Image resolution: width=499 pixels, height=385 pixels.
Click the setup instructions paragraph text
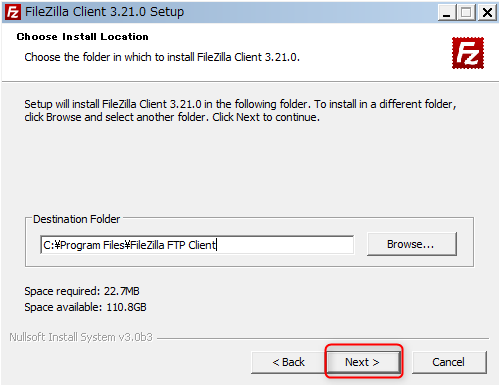pyautogui.click(x=240, y=111)
